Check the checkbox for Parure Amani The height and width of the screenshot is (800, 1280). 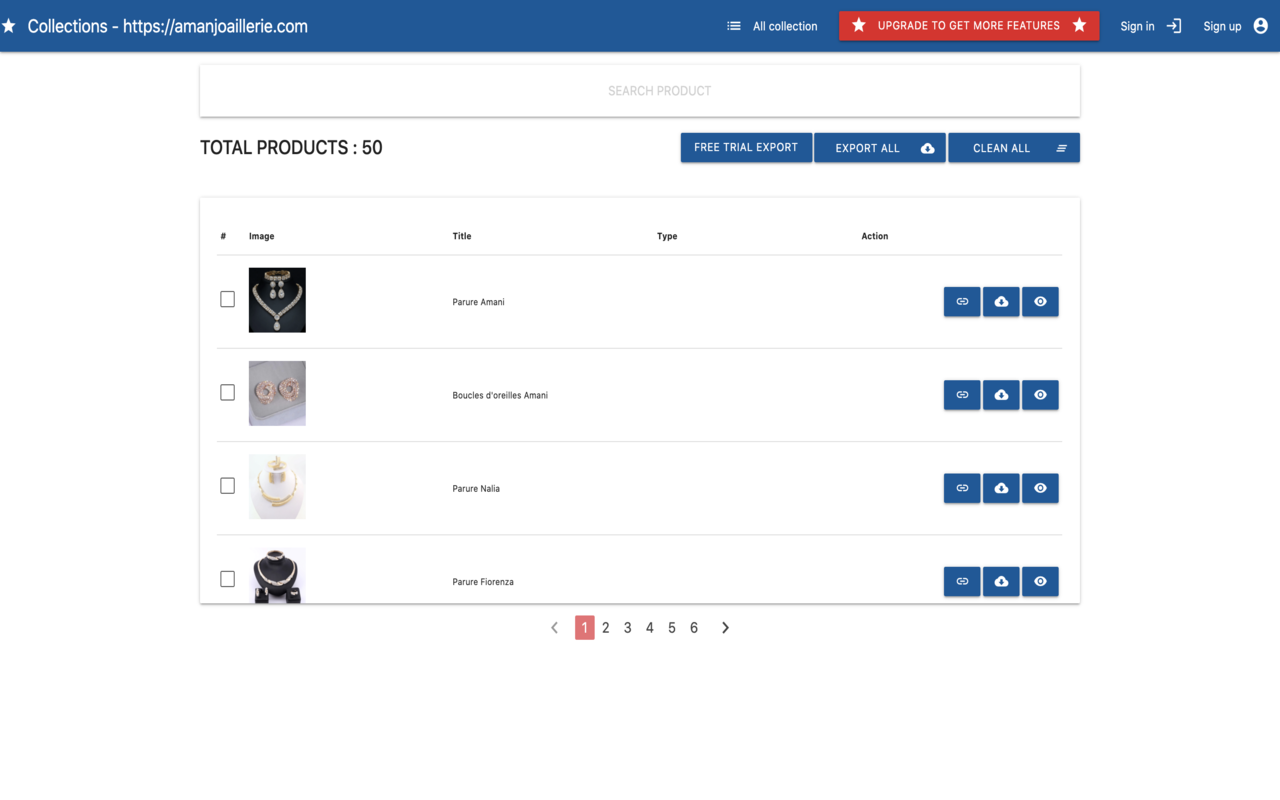click(x=227, y=298)
